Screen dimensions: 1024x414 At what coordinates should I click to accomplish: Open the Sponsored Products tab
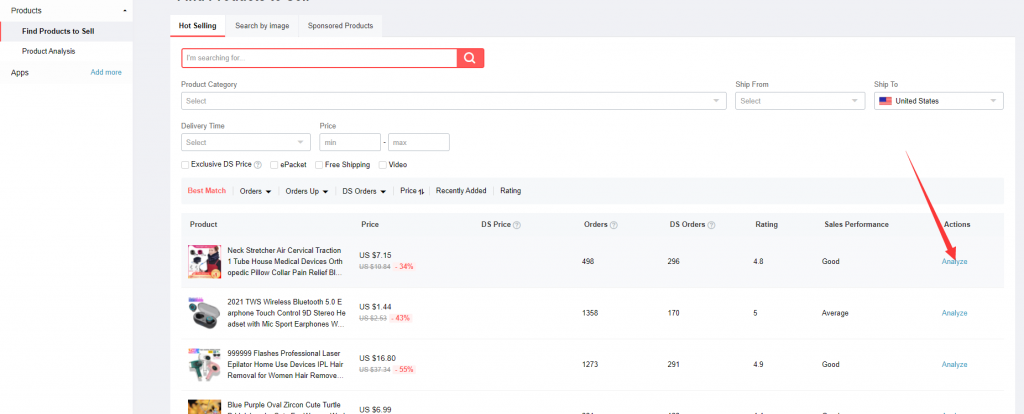point(340,25)
